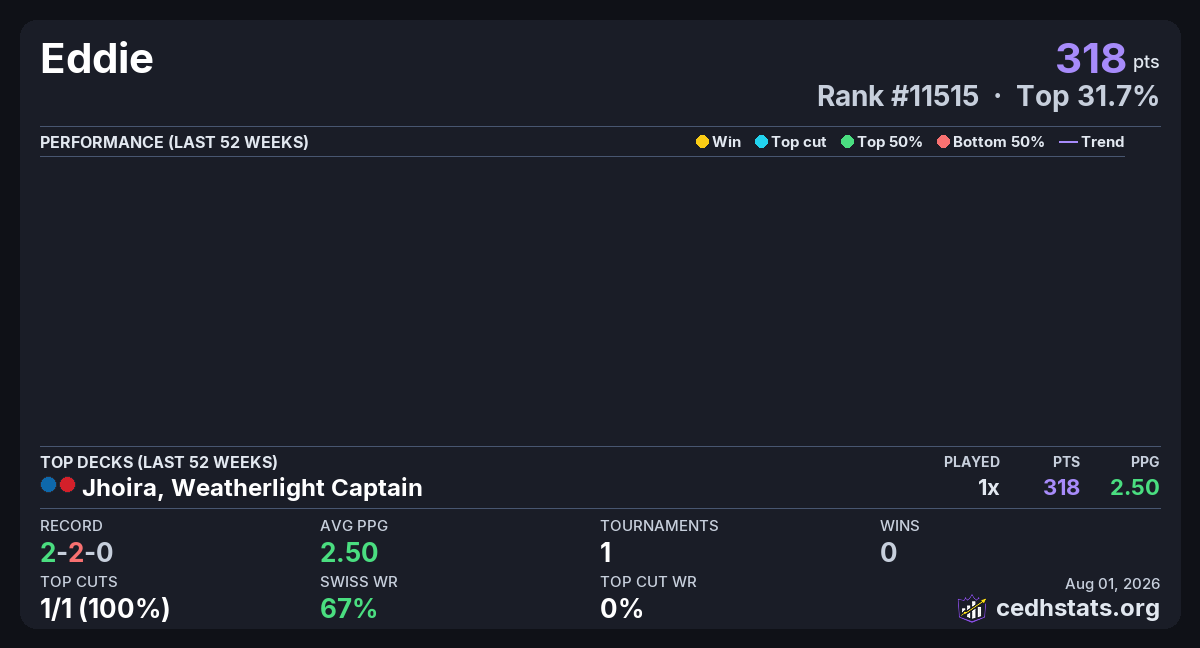Click the cyan Top cut legend dot
Screen dimensions: 1200x648
click(x=761, y=142)
